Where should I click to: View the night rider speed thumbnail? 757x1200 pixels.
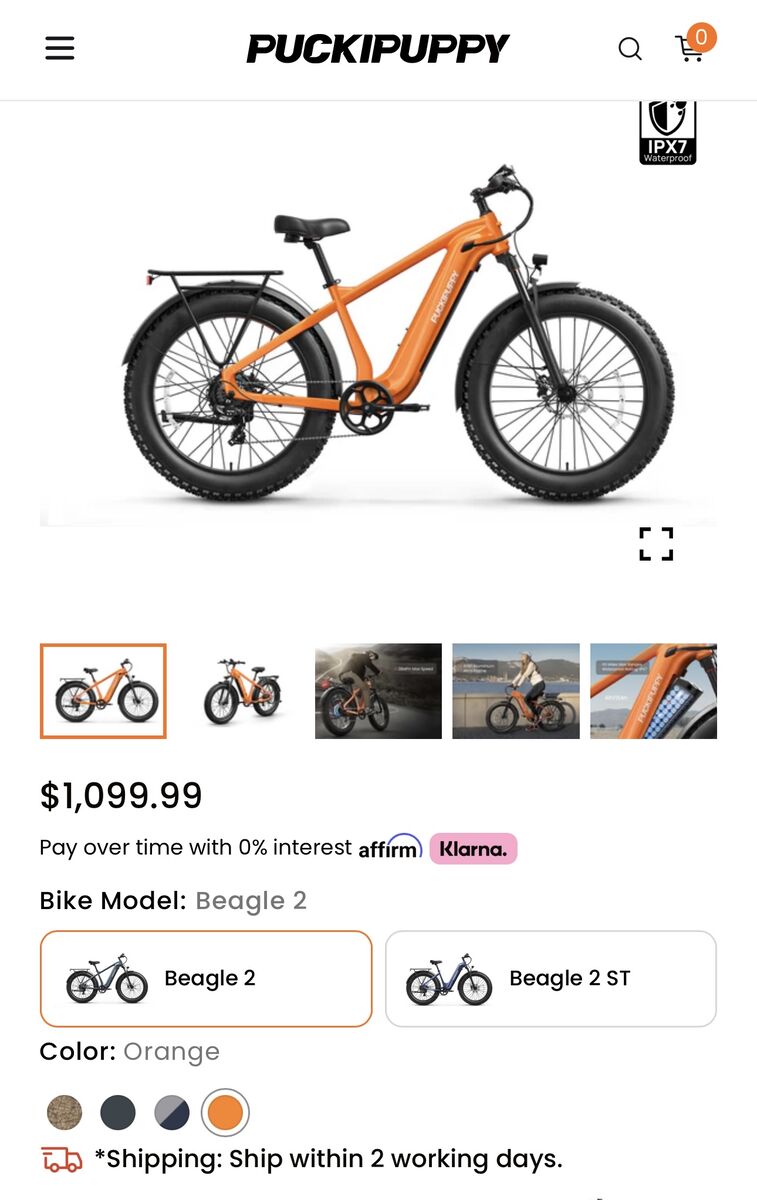[x=378, y=691]
